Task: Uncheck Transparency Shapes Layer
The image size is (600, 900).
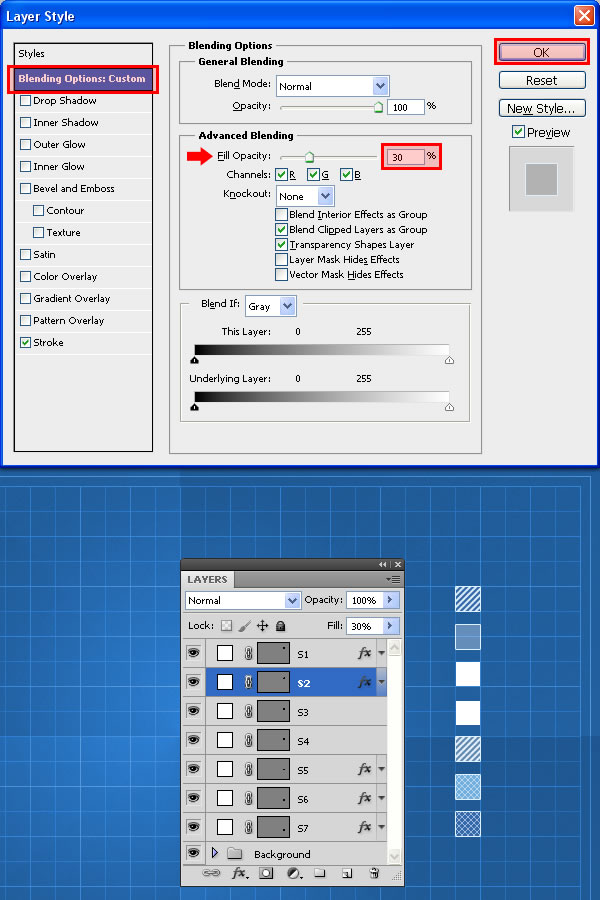Action: tap(281, 245)
